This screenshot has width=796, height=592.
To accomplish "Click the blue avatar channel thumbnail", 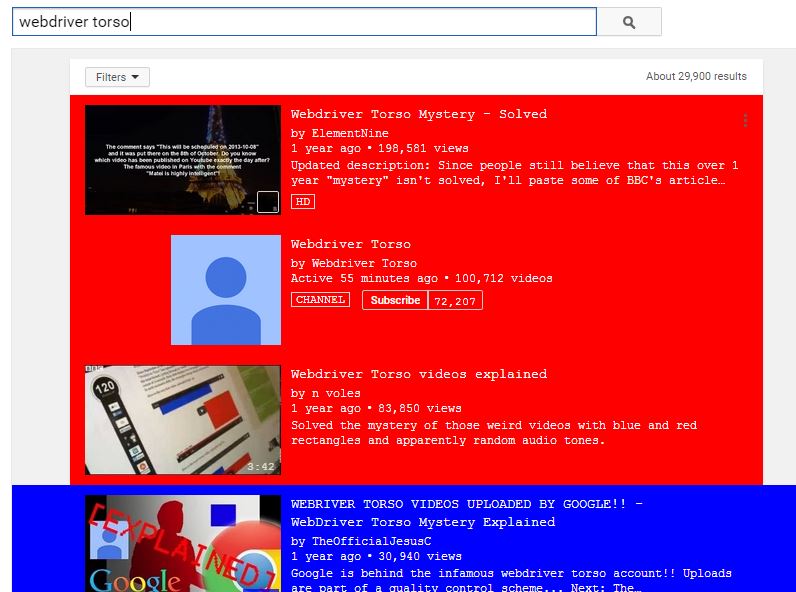I will tap(226, 290).
